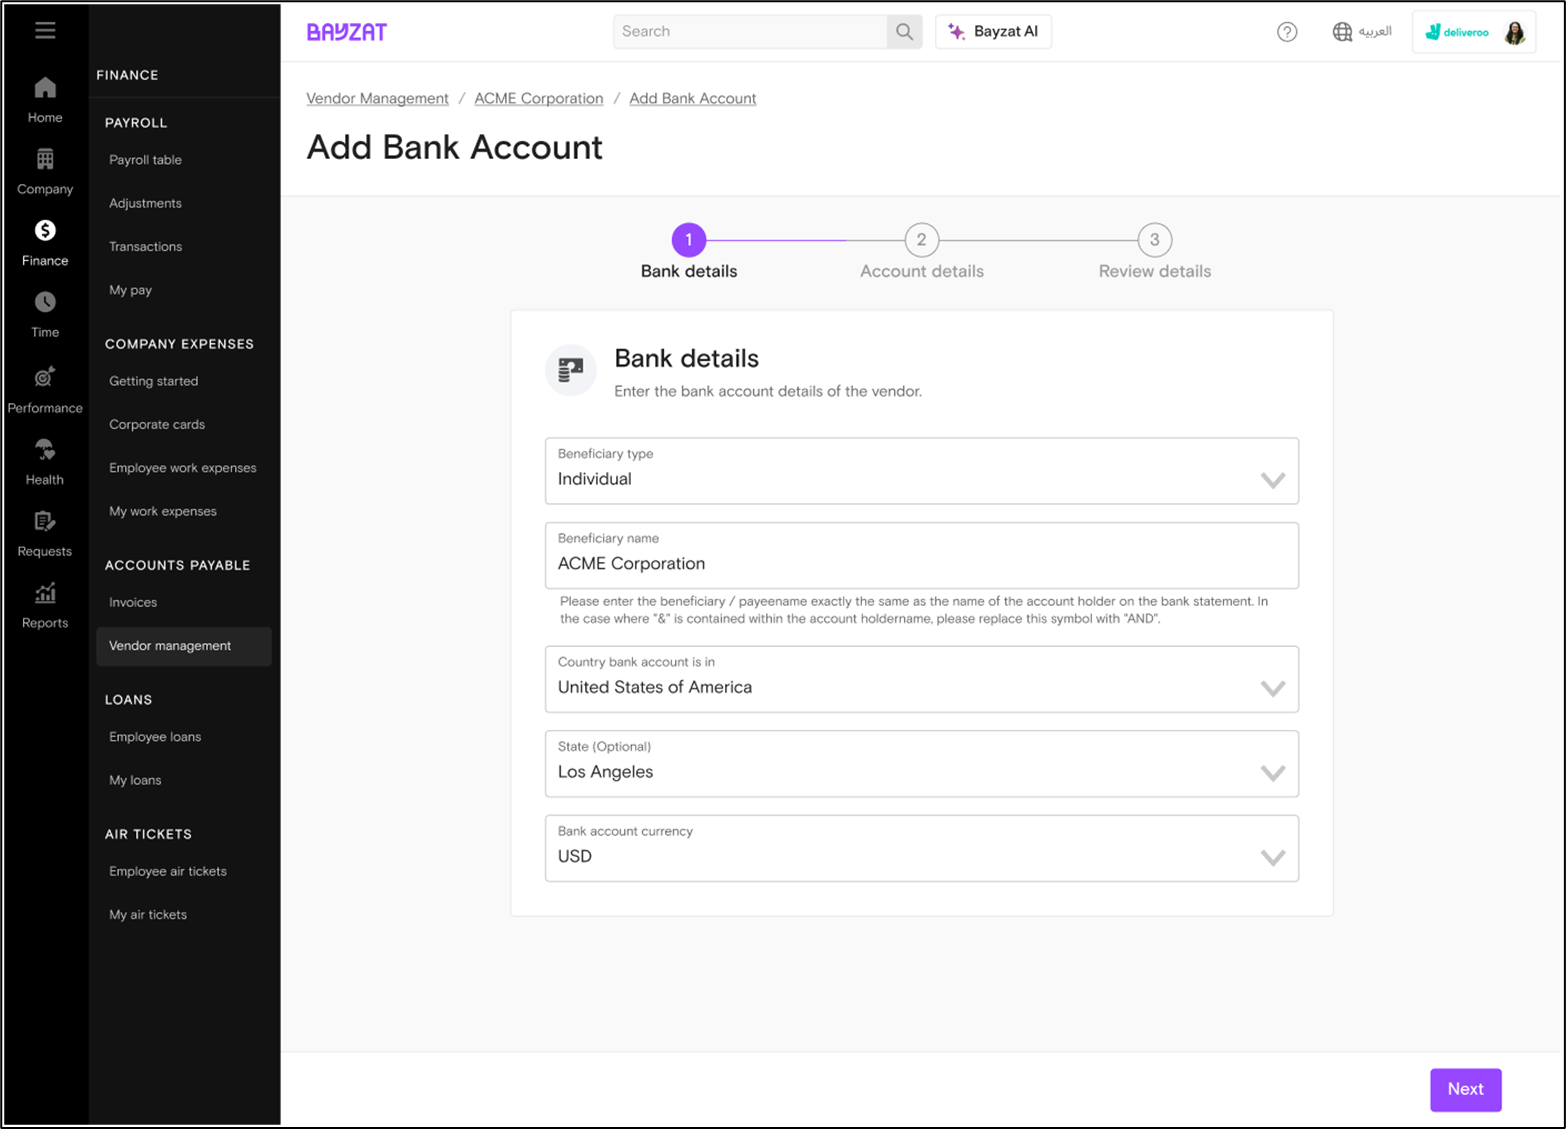This screenshot has height=1129, width=1566.
Task: Open the help question mark icon
Action: [x=1287, y=32]
